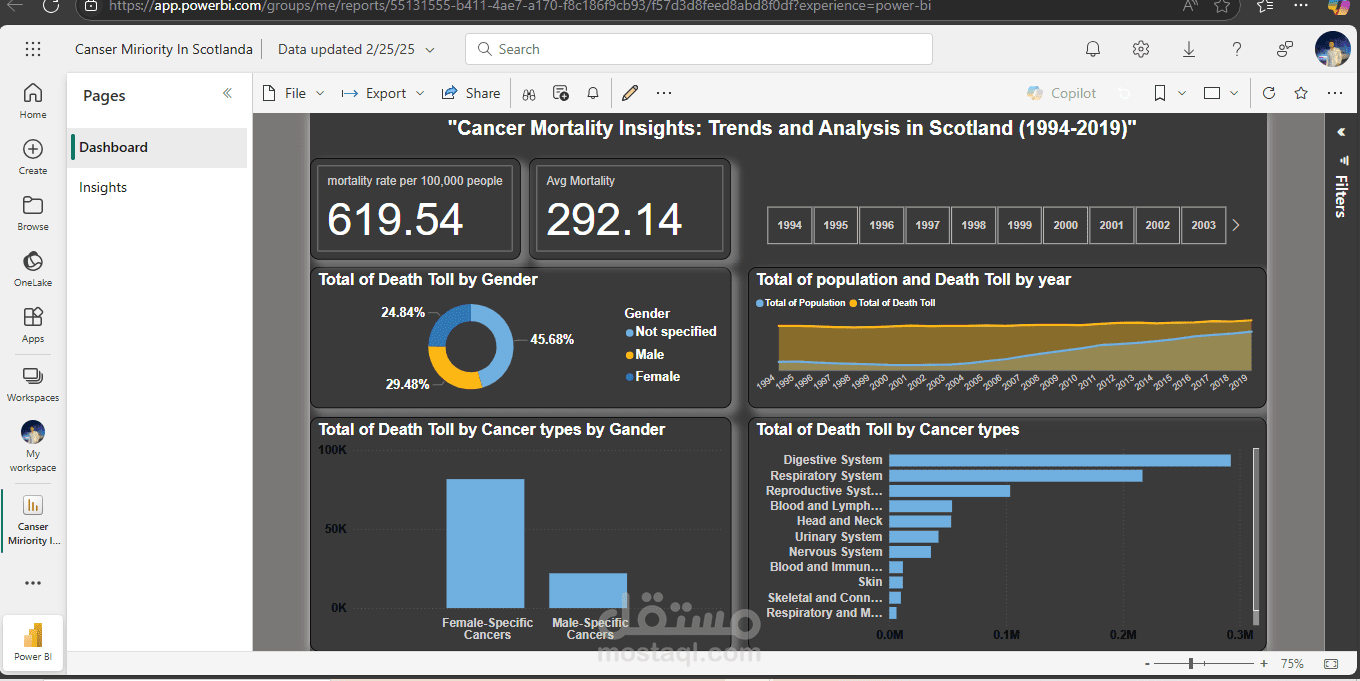Click the add comment icon
1360x681 pixels.
coord(561,92)
